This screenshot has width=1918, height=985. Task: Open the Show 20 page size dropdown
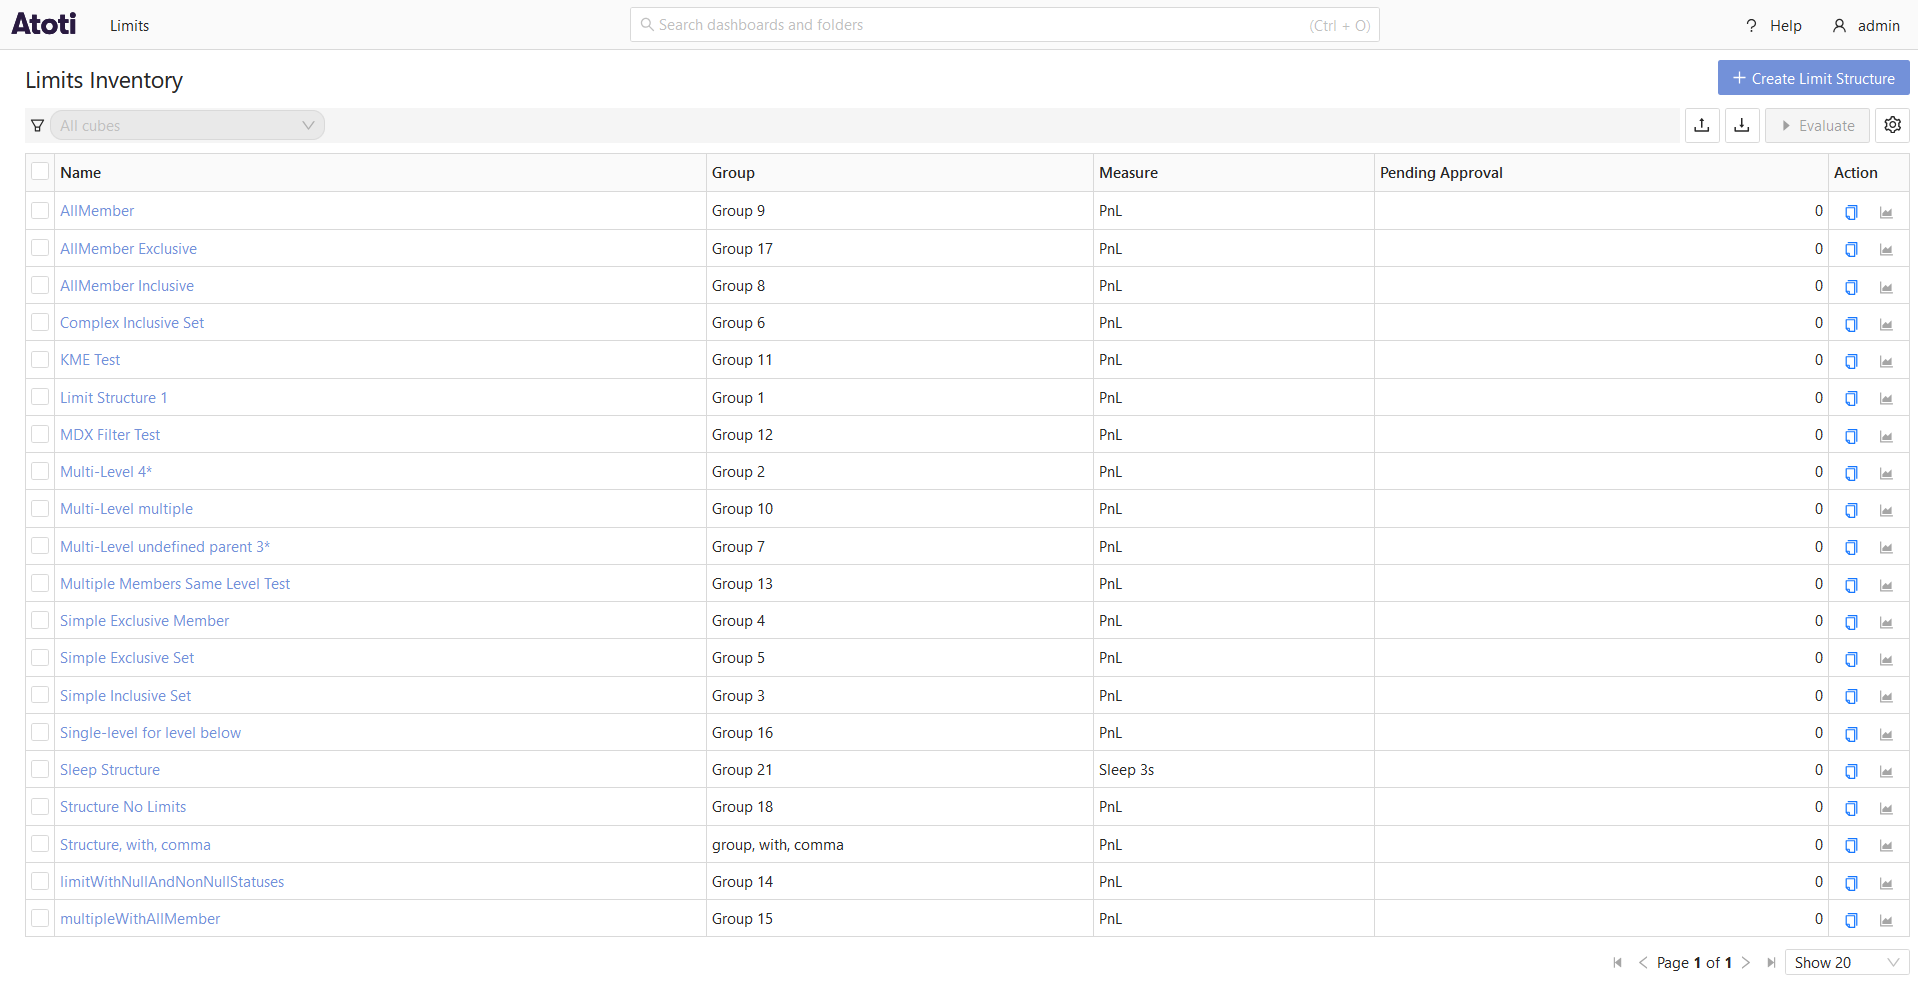(1846, 962)
